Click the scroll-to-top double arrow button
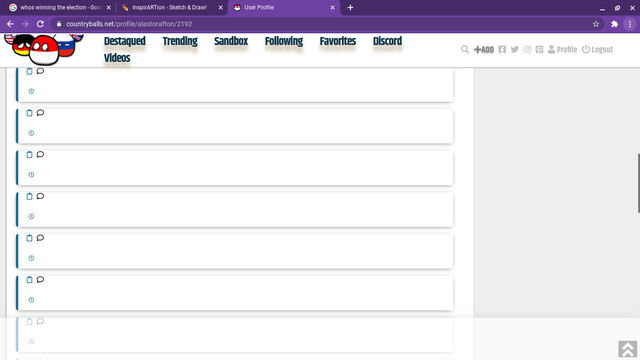640x360 pixels. pyautogui.click(x=627, y=349)
